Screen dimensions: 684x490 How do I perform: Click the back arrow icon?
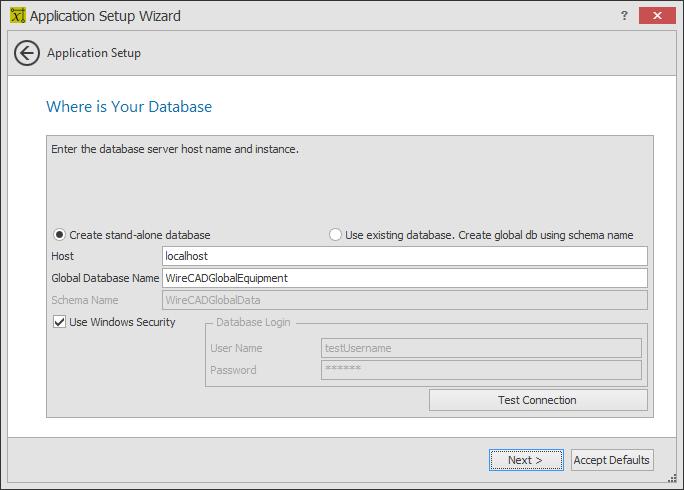click(x=27, y=53)
